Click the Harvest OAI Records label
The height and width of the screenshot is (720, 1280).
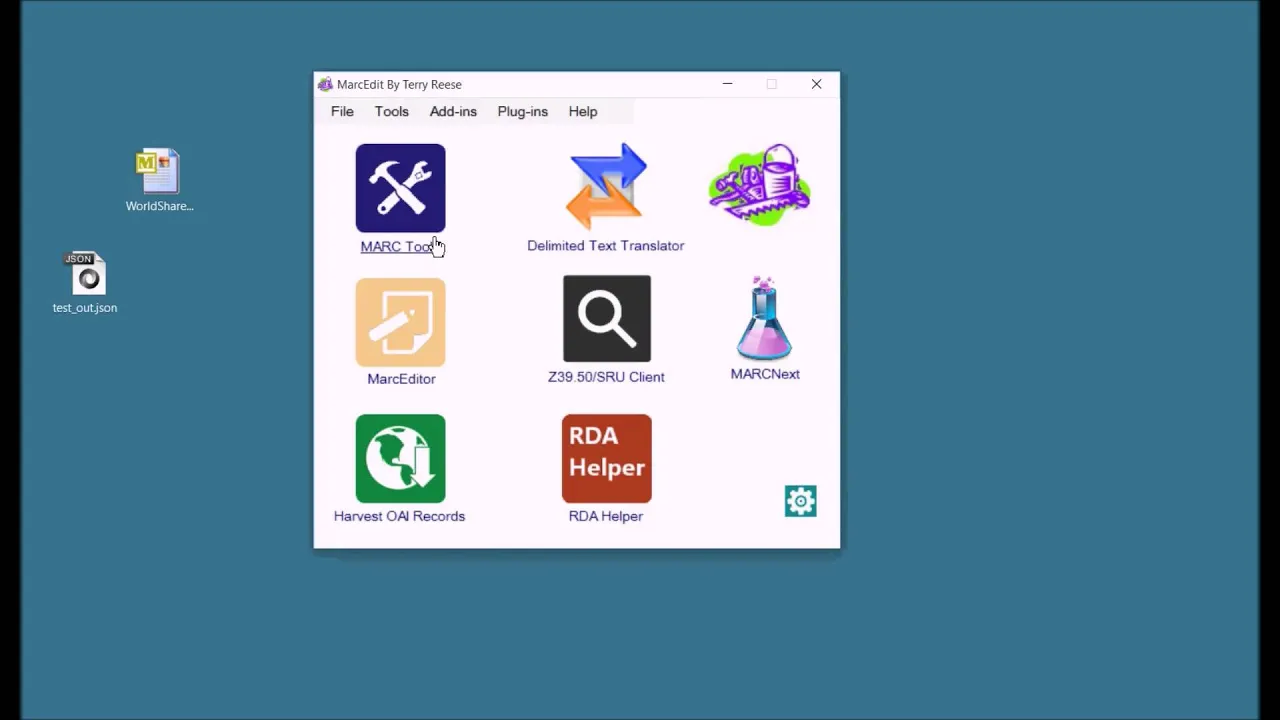click(x=399, y=515)
